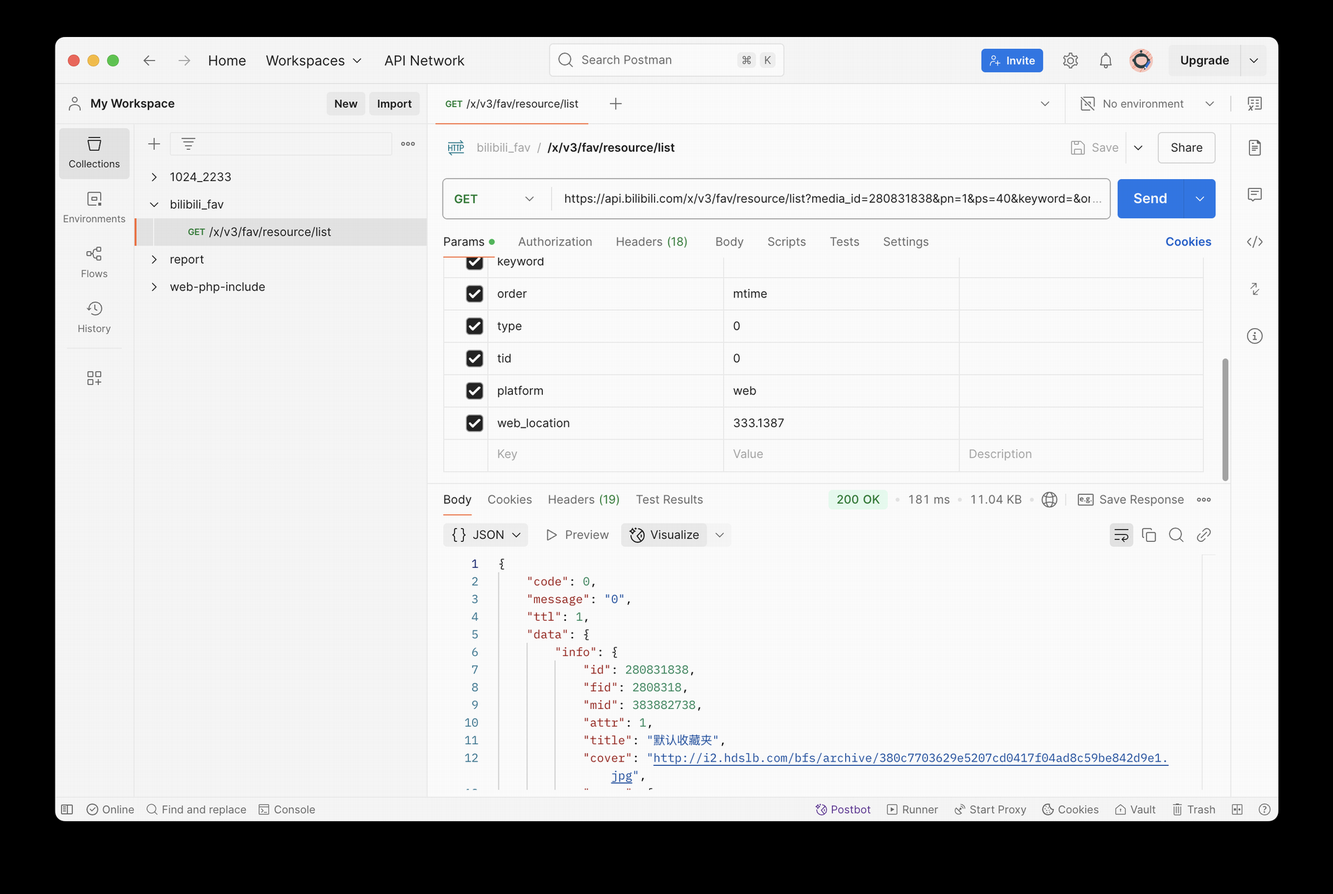Open the Test Results response tab
Screen dimensions: 1333x894
pyautogui.click(x=669, y=499)
